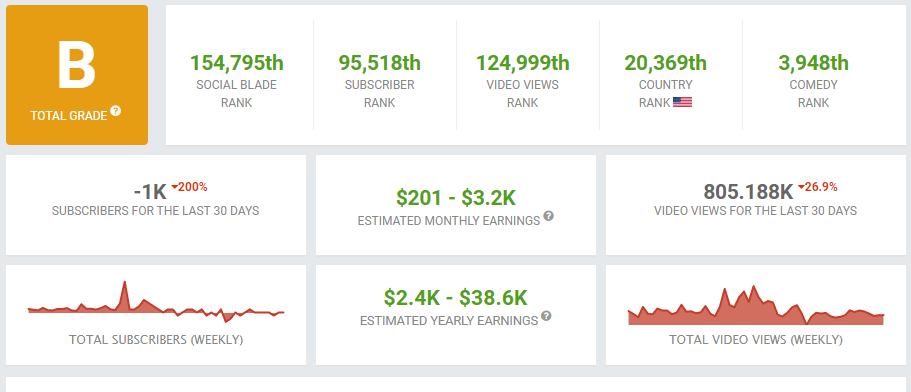Open Estimated Monthly Earnings help icon
The image size is (911, 392).
coord(548,217)
